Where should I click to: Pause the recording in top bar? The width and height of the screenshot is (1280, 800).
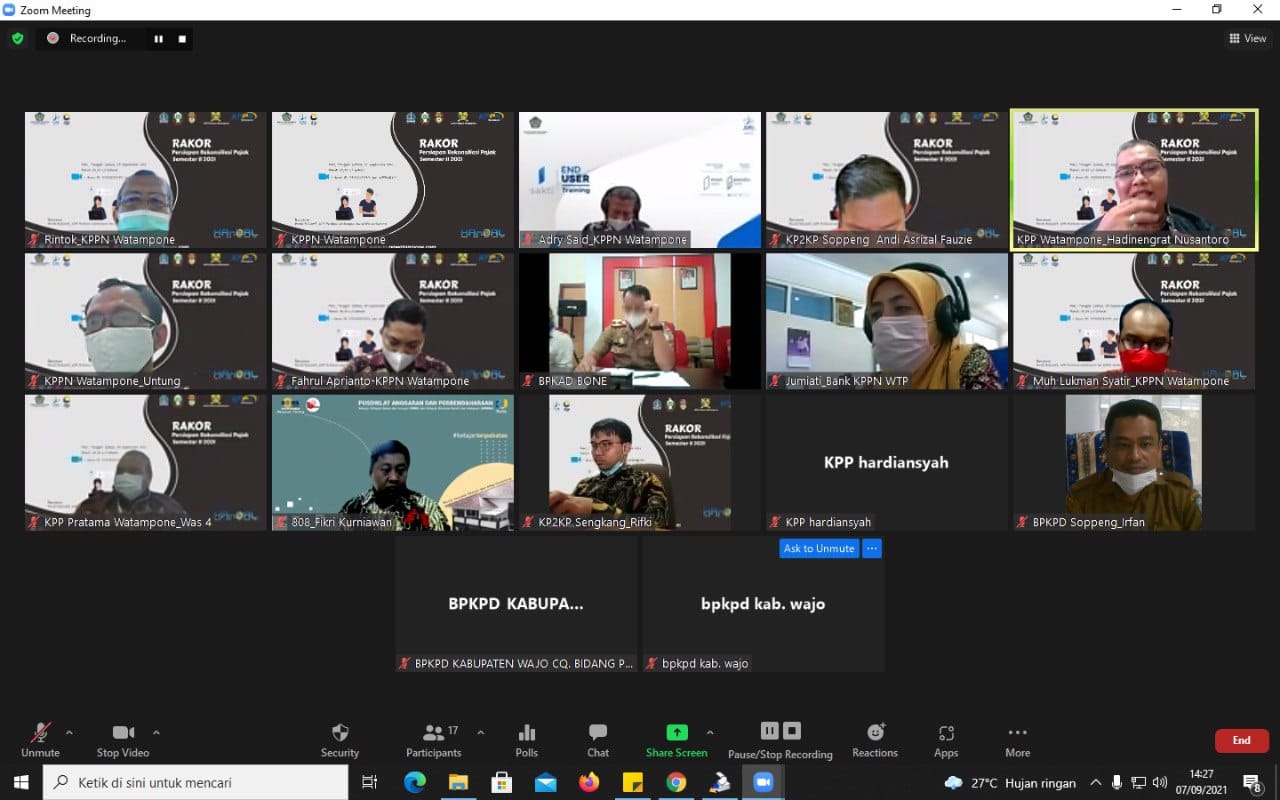158,39
